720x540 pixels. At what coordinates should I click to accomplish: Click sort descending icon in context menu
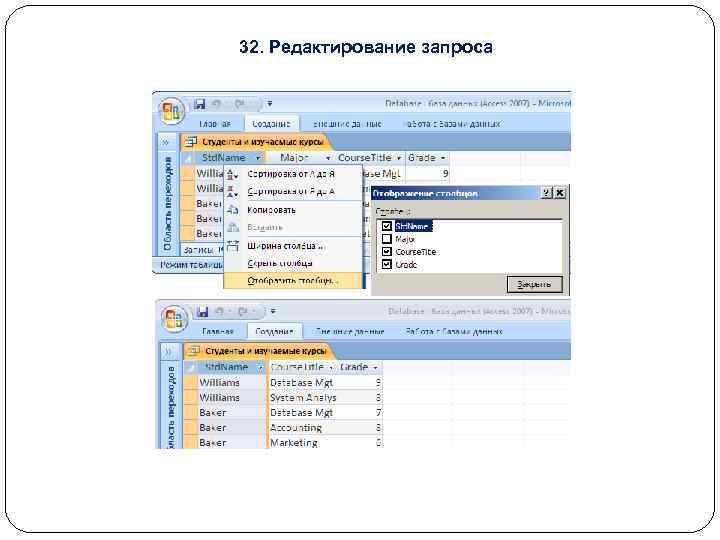pos(232,191)
